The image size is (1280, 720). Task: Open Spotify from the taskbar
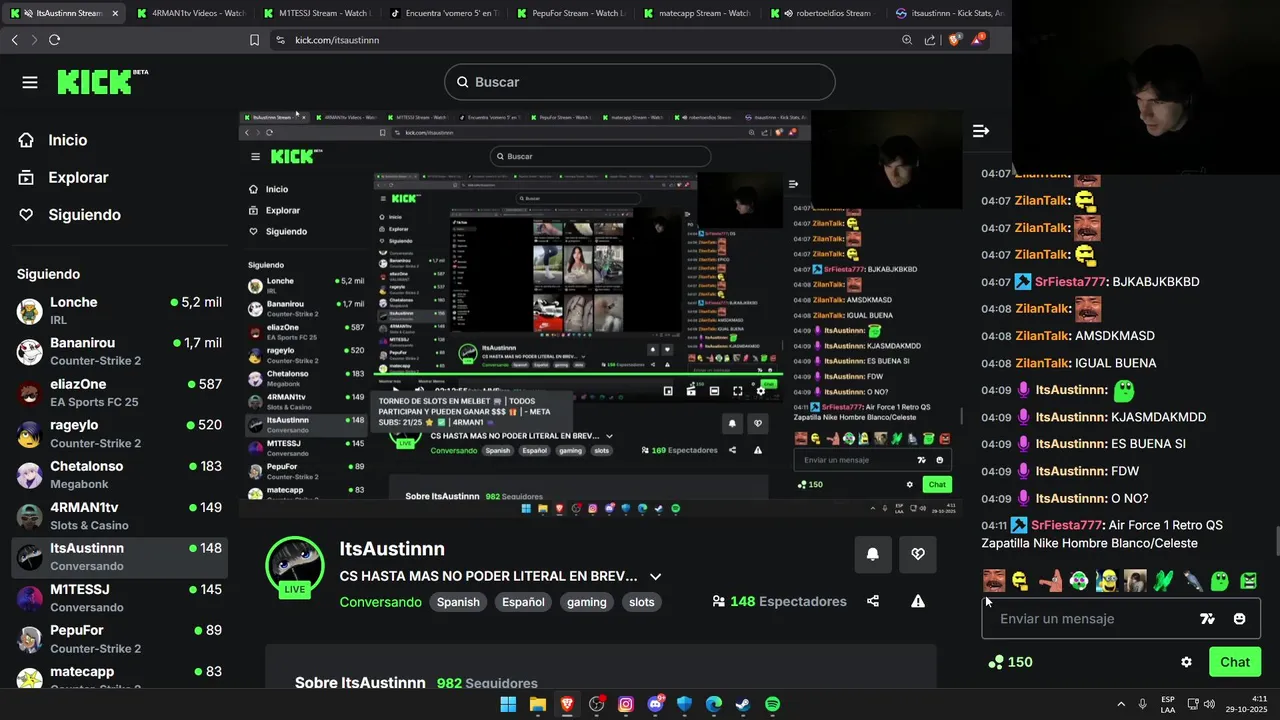[772, 704]
